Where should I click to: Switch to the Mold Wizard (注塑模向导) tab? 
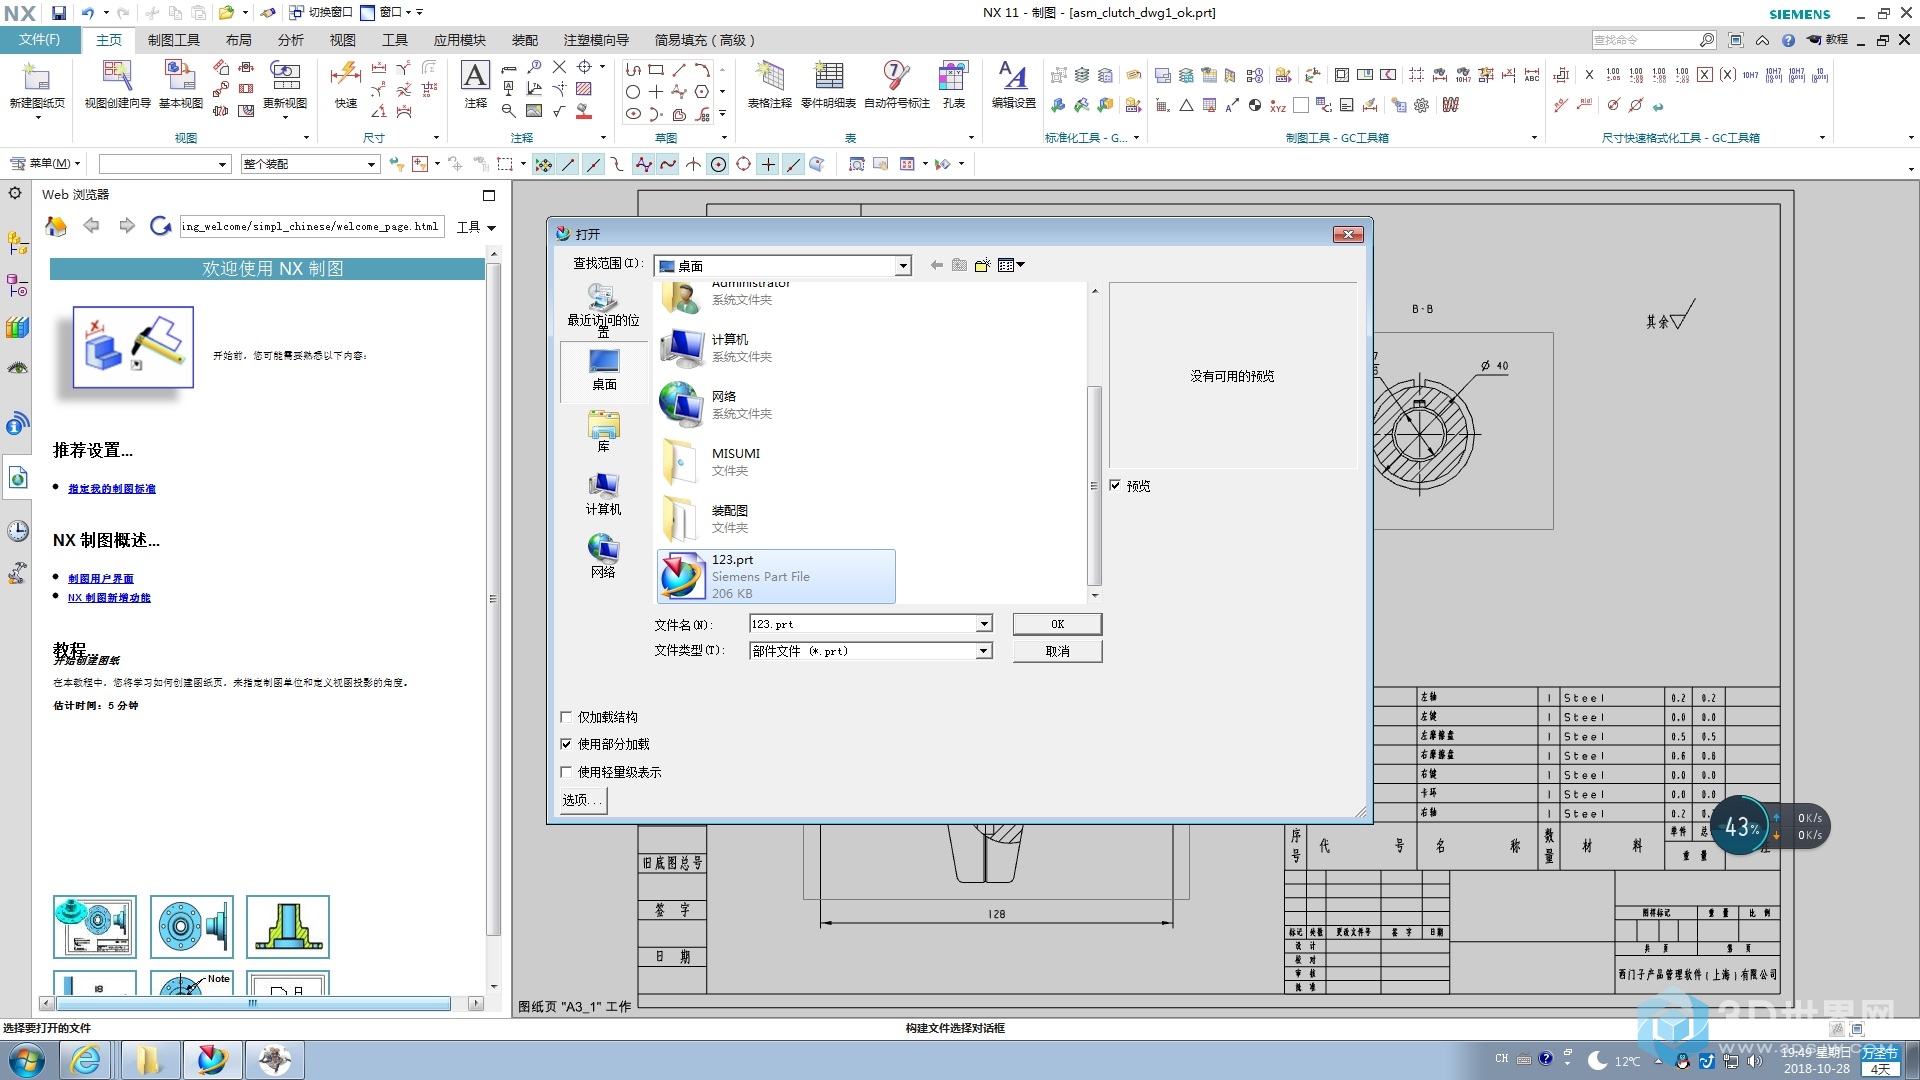point(596,40)
